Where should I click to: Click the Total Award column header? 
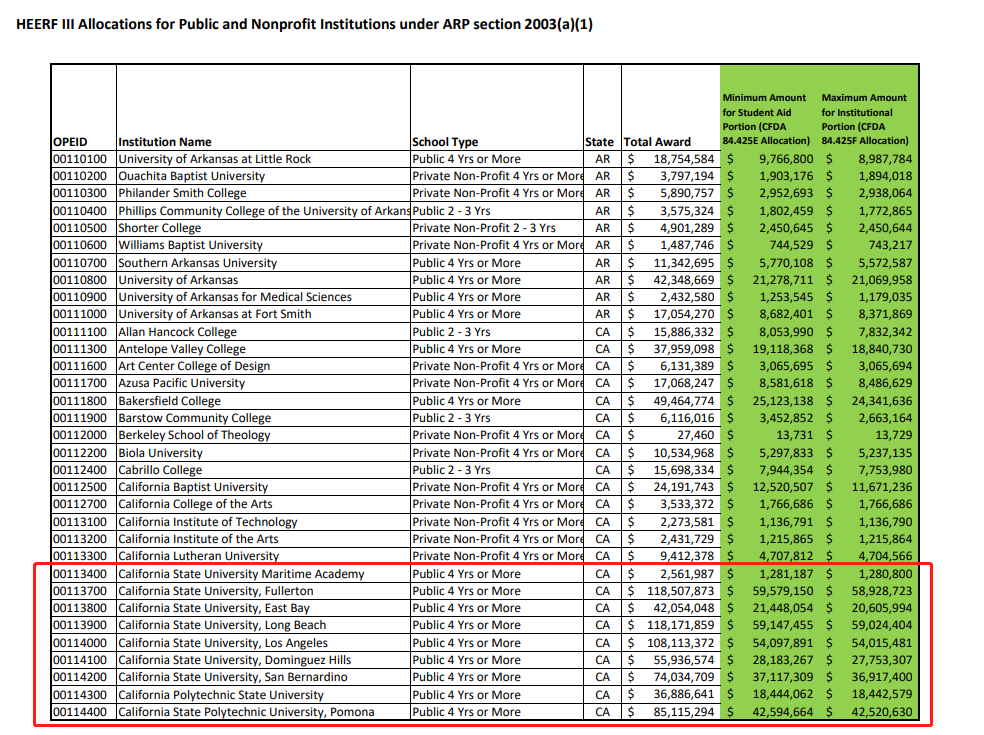pyautogui.click(x=657, y=142)
